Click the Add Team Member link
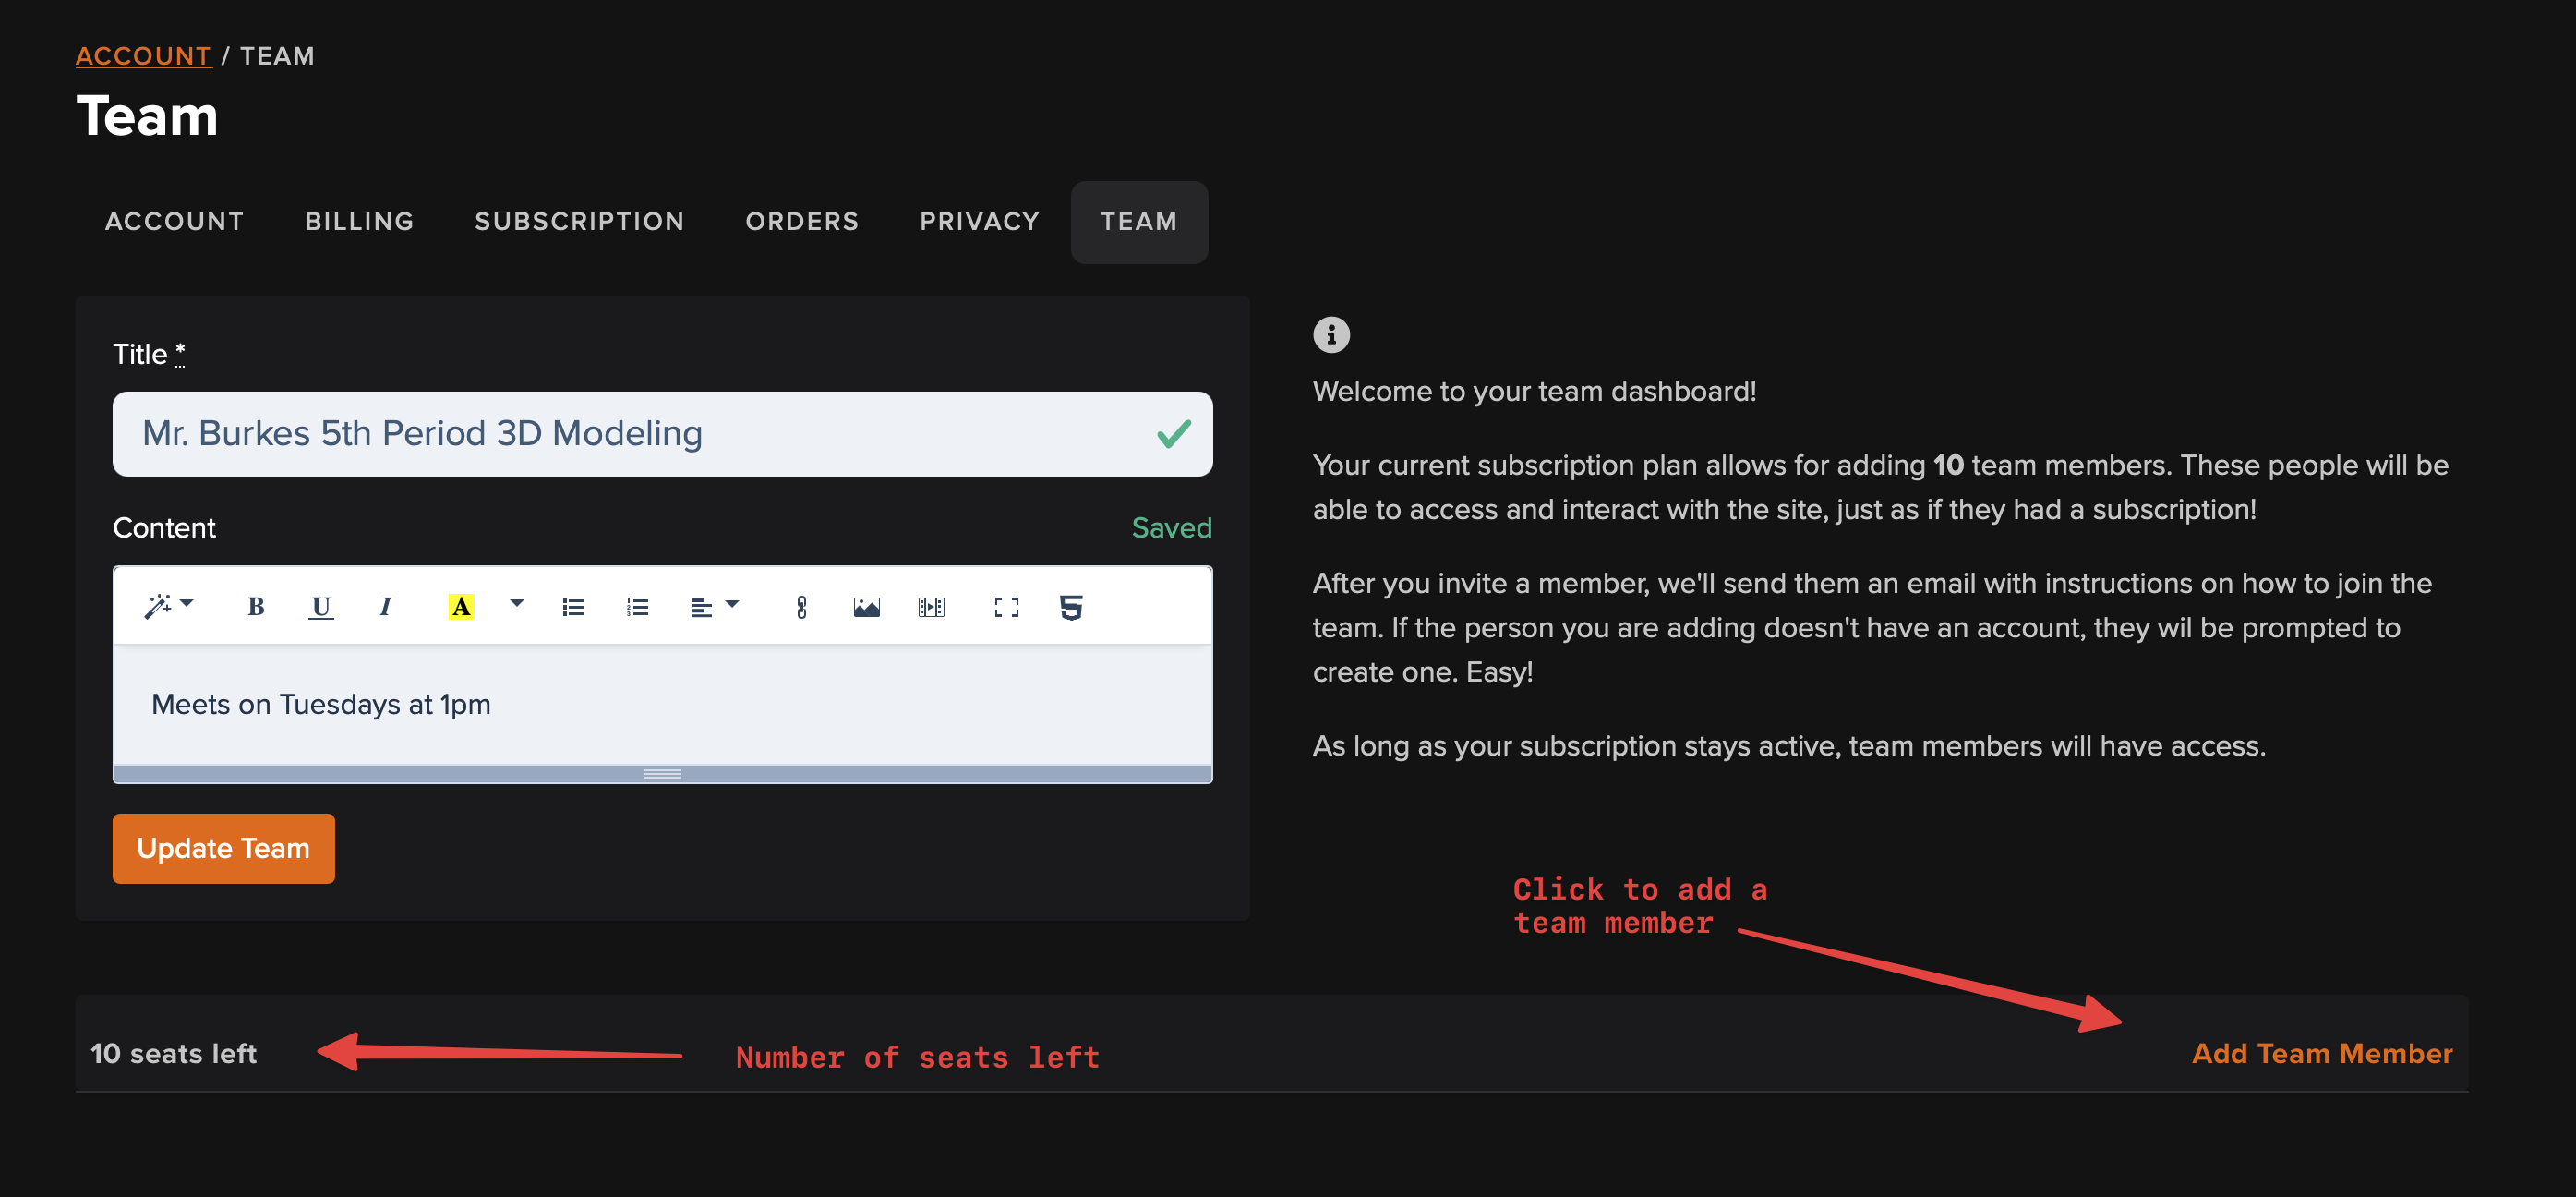The width and height of the screenshot is (2576, 1197). tap(2321, 1053)
